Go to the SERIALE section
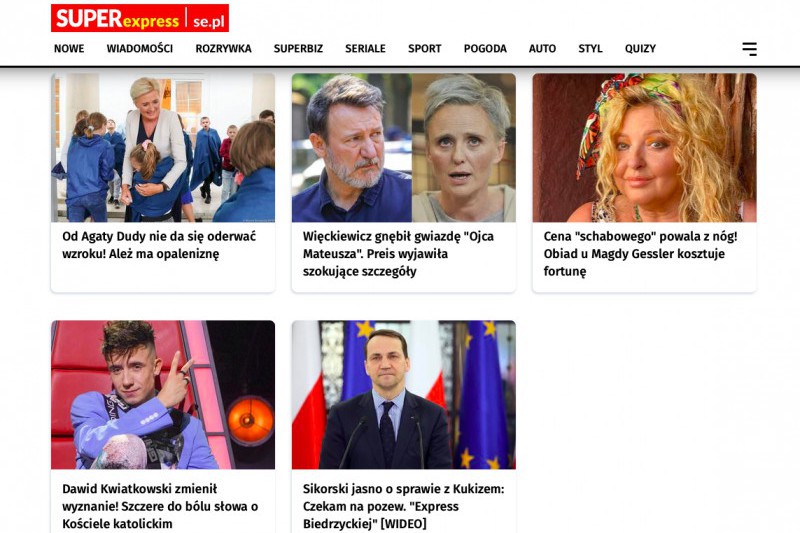This screenshot has width=800, height=533. [365, 48]
